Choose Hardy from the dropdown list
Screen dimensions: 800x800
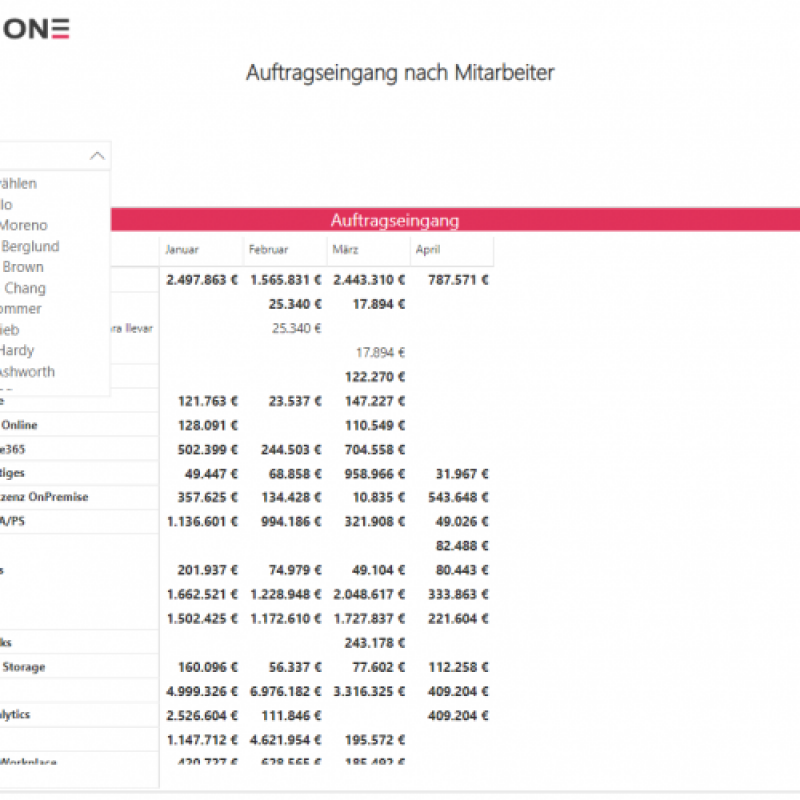pyautogui.click(x=17, y=350)
